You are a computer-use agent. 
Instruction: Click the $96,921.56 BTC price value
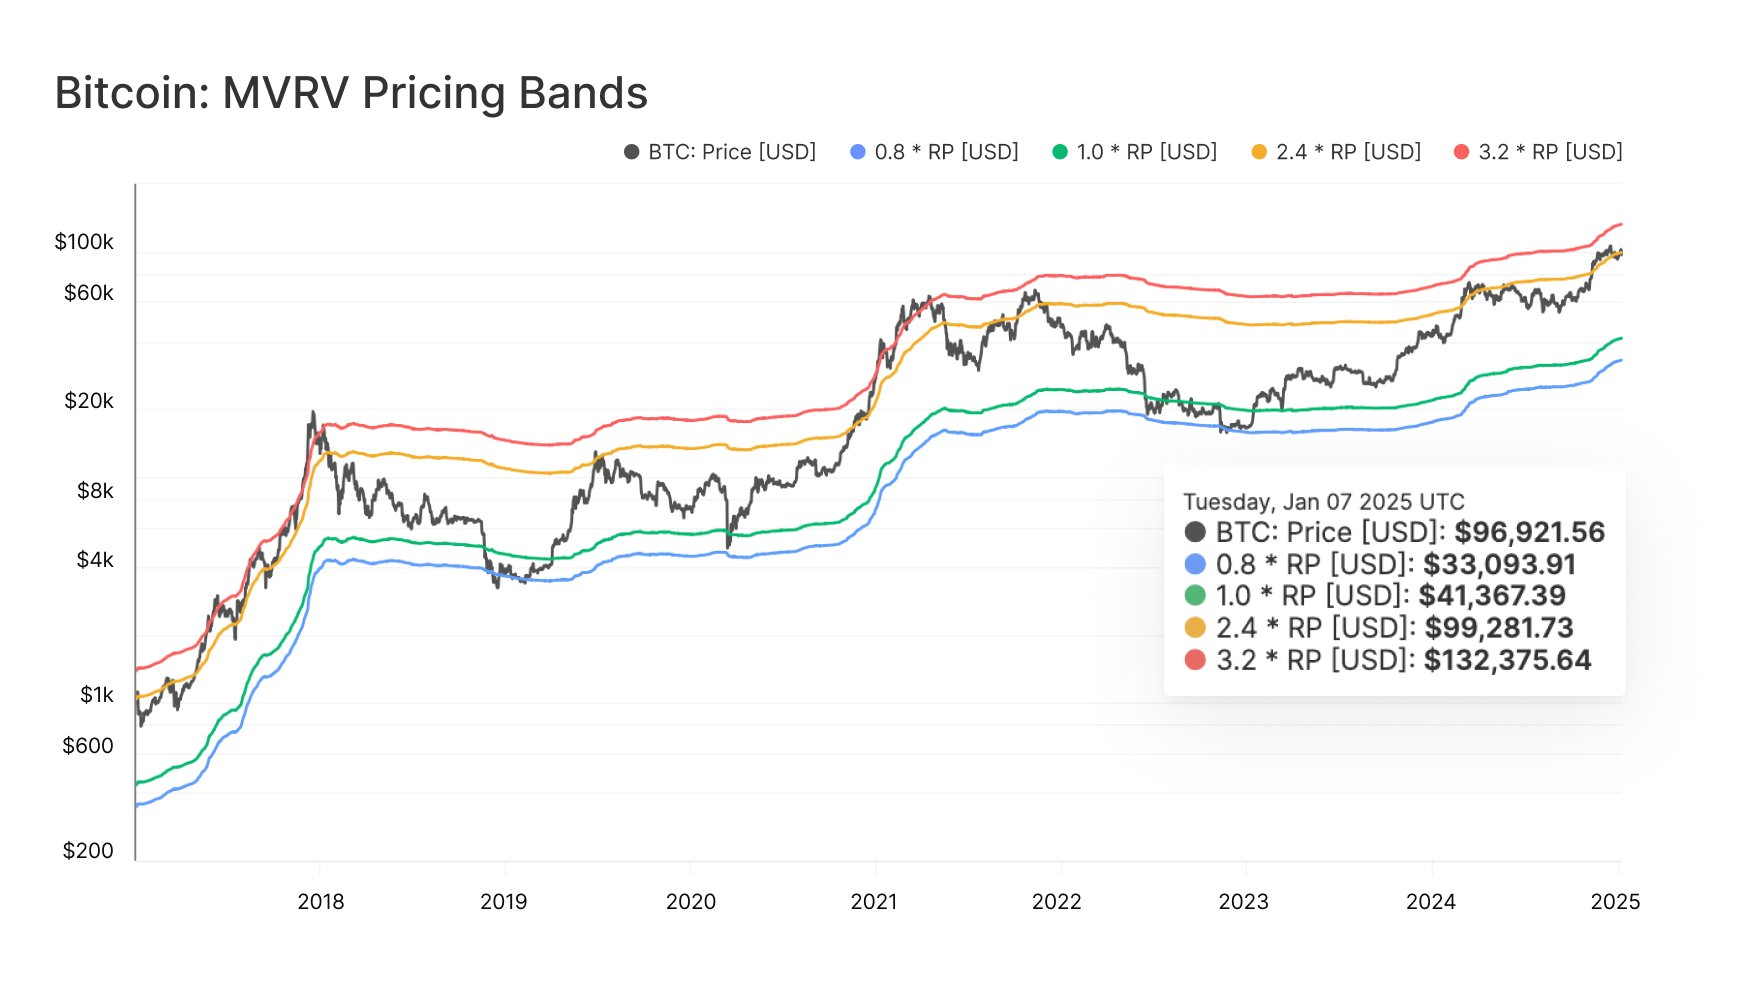coord(1529,532)
